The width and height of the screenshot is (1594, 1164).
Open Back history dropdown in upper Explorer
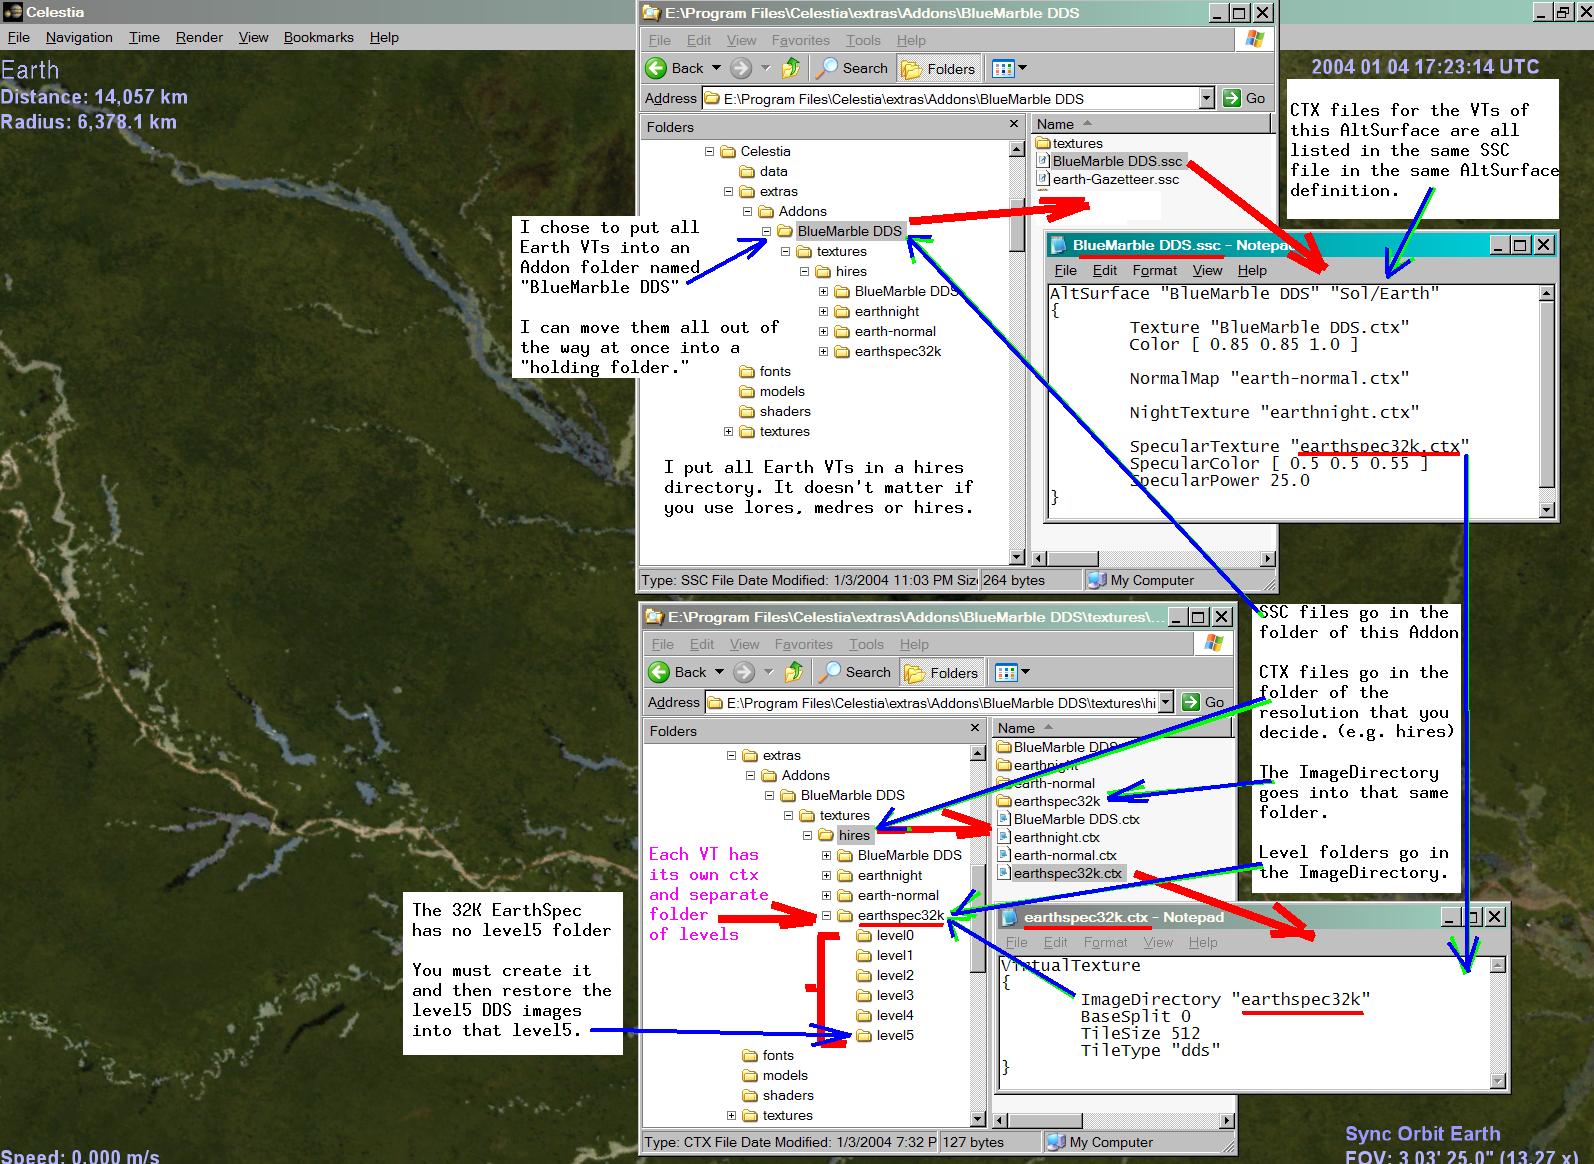(x=716, y=68)
